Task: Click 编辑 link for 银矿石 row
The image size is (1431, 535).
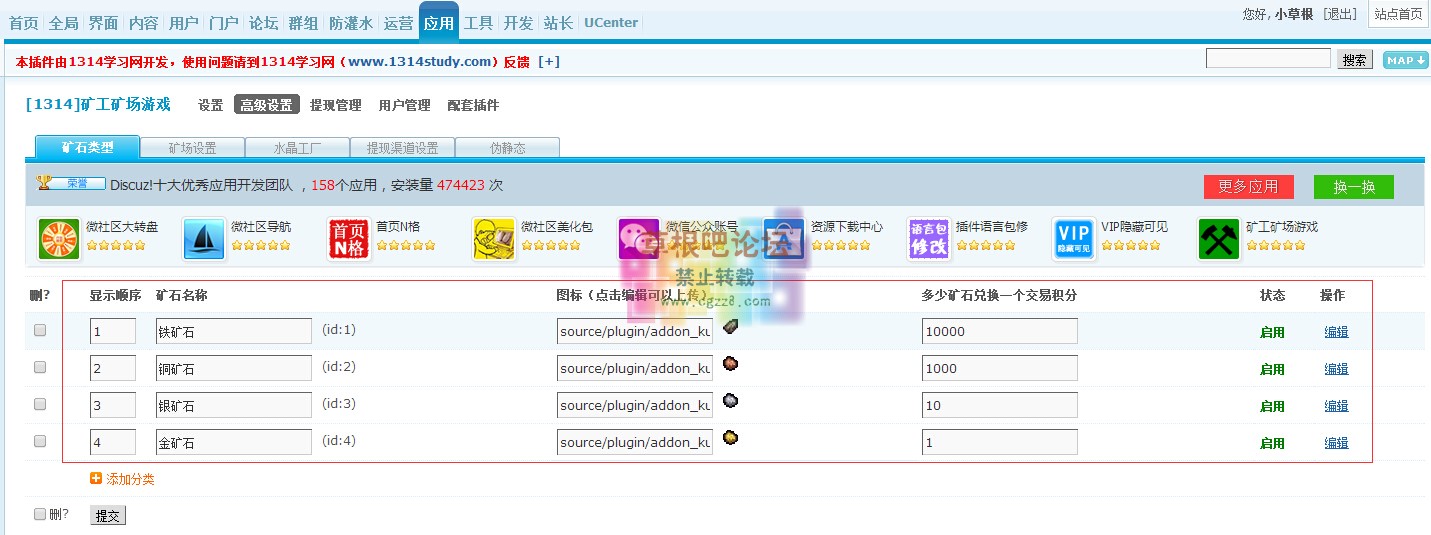Action: coord(1336,406)
